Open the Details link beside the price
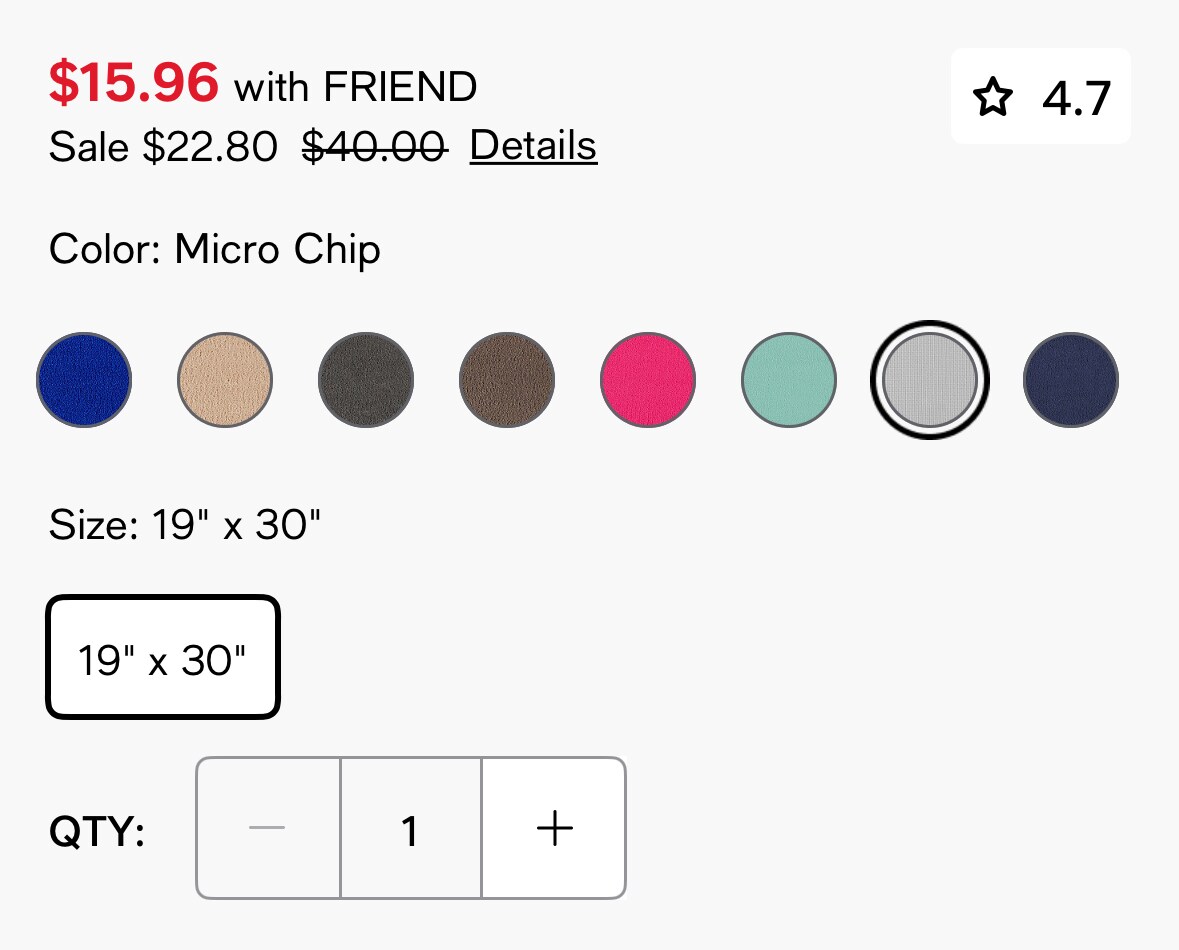This screenshot has width=1179, height=950. pyautogui.click(x=533, y=146)
